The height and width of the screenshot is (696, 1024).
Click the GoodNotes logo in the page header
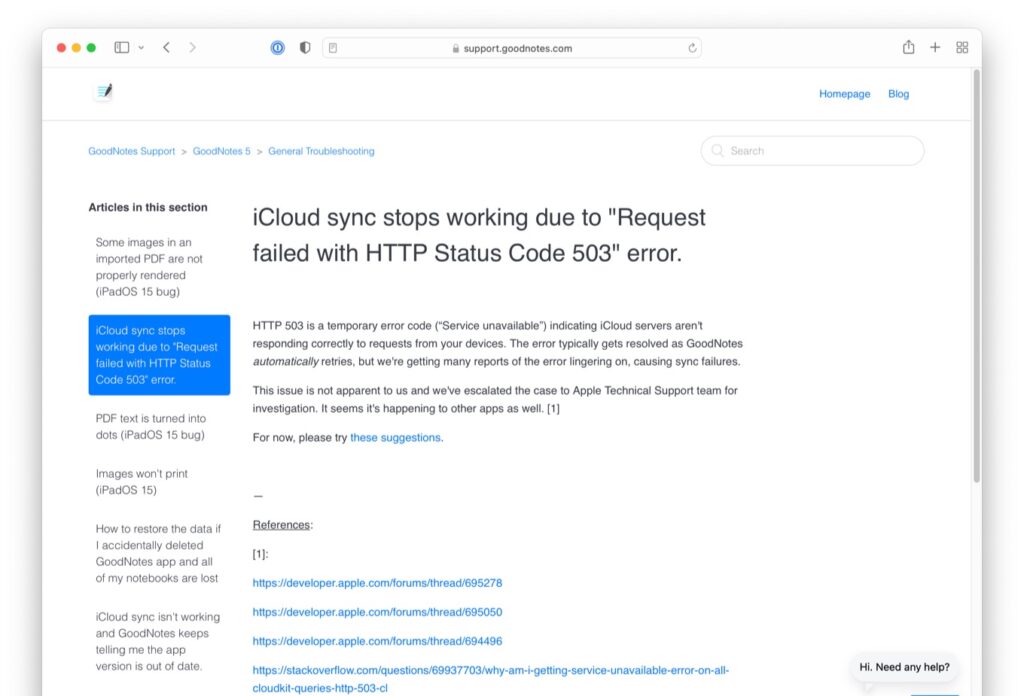click(x=103, y=91)
